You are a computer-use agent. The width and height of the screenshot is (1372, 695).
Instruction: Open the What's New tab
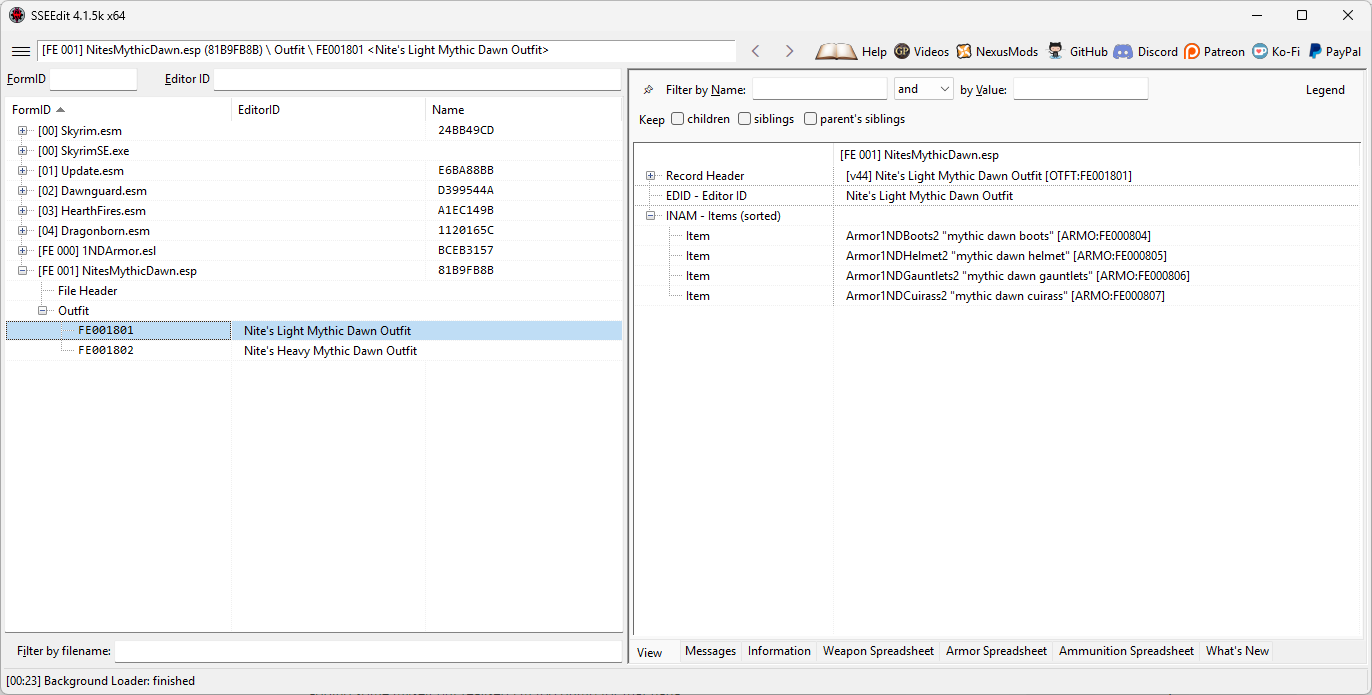click(x=1237, y=651)
